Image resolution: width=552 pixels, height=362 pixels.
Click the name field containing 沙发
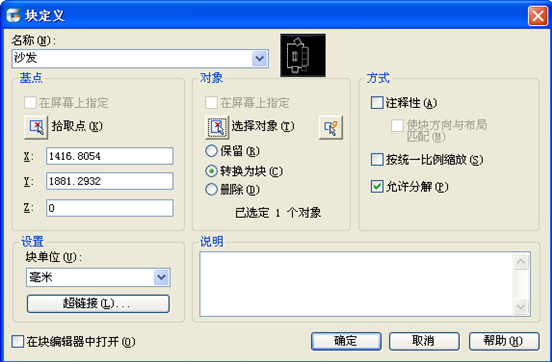tap(140, 58)
